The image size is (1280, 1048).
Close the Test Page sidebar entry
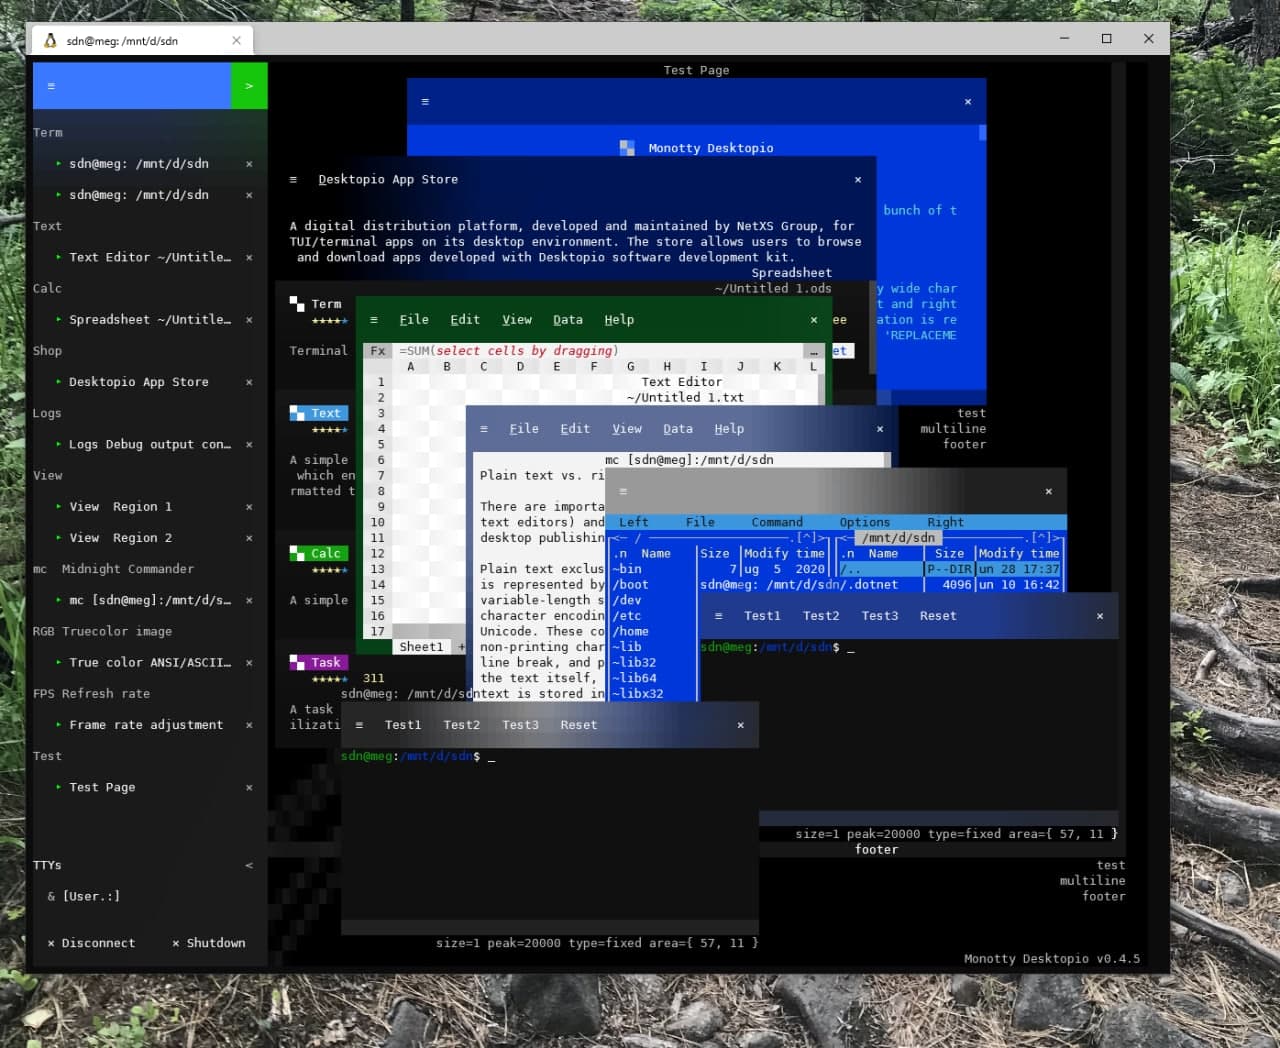coord(249,788)
